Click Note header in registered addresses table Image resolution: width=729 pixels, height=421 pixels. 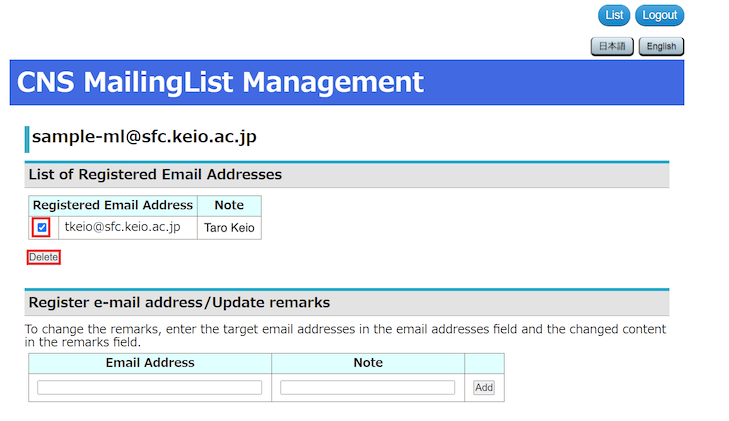point(229,205)
